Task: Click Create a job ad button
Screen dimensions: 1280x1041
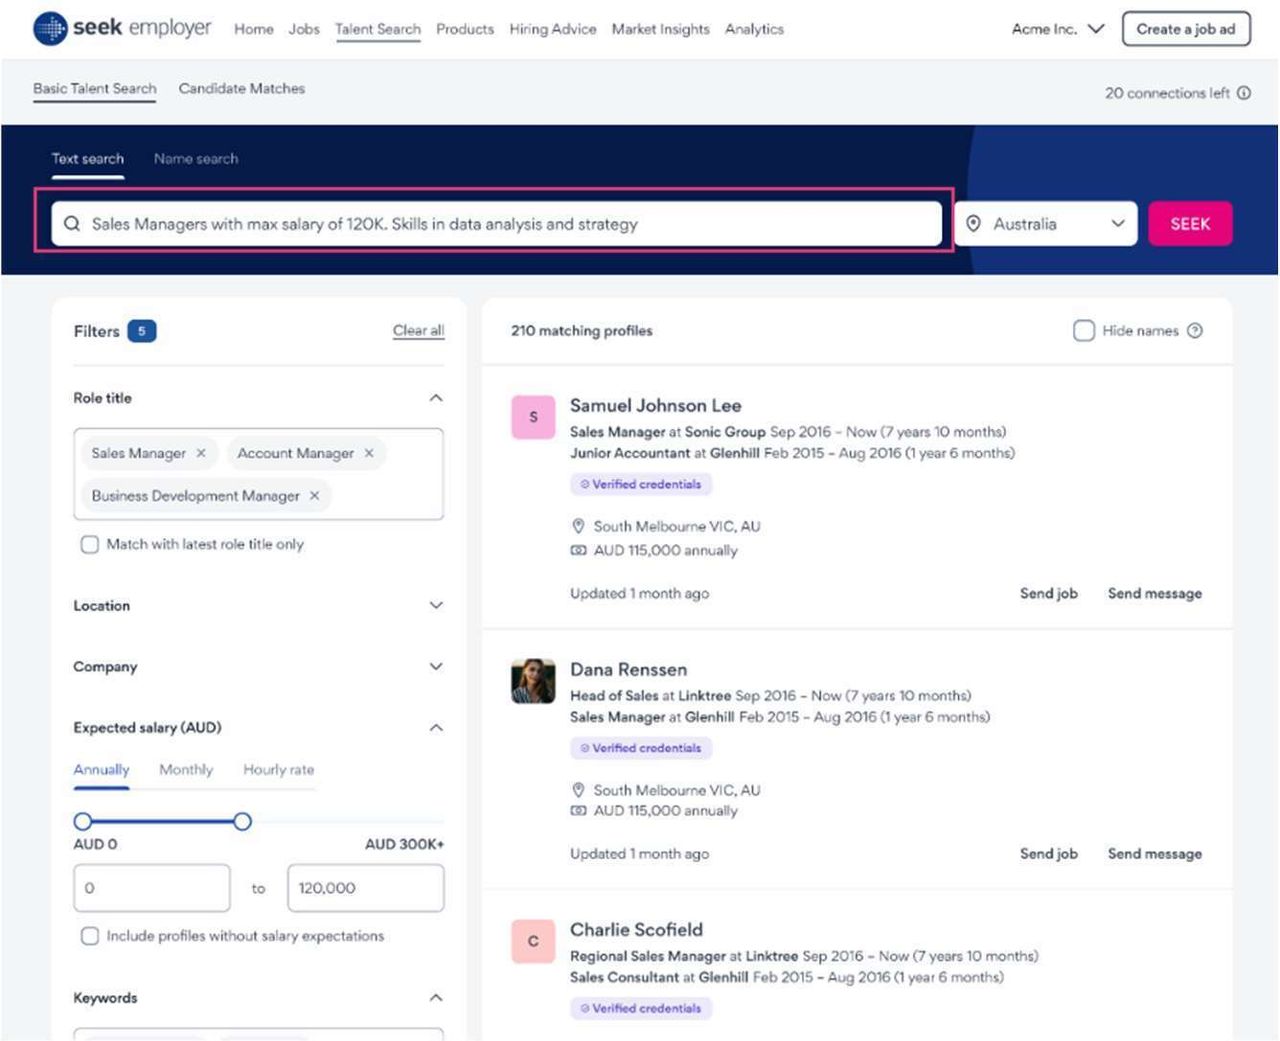Action: (x=1186, y=29)
